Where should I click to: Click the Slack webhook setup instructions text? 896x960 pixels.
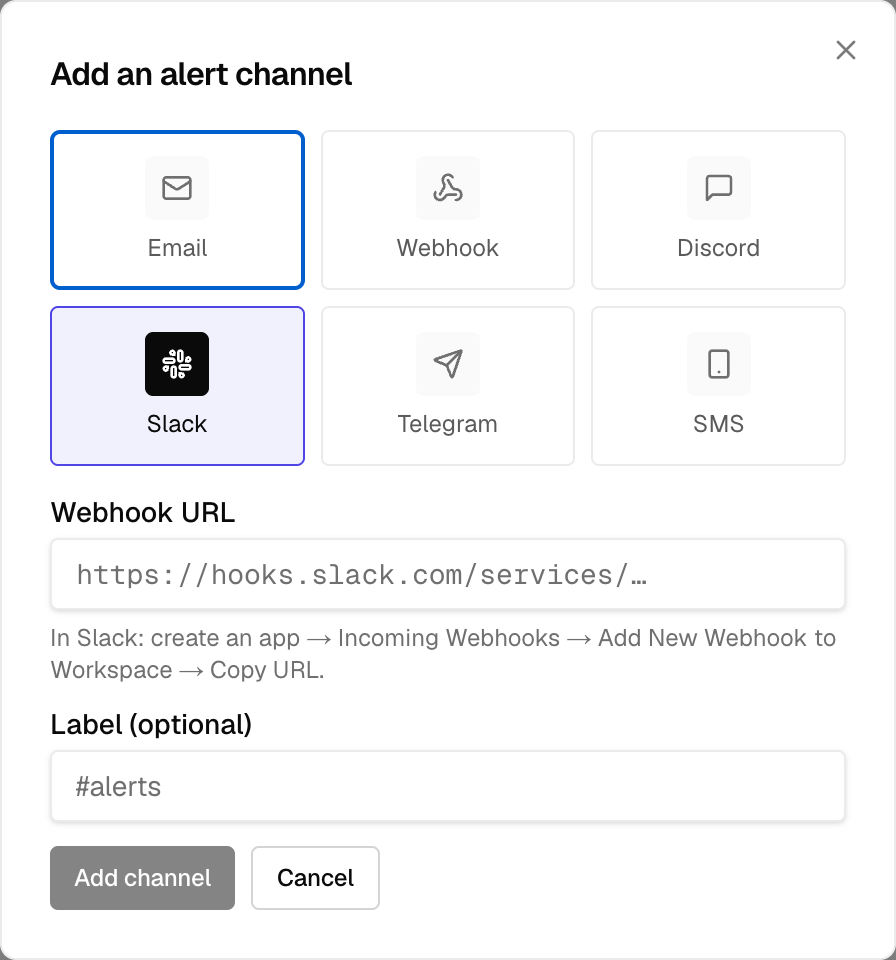[443, 654]
